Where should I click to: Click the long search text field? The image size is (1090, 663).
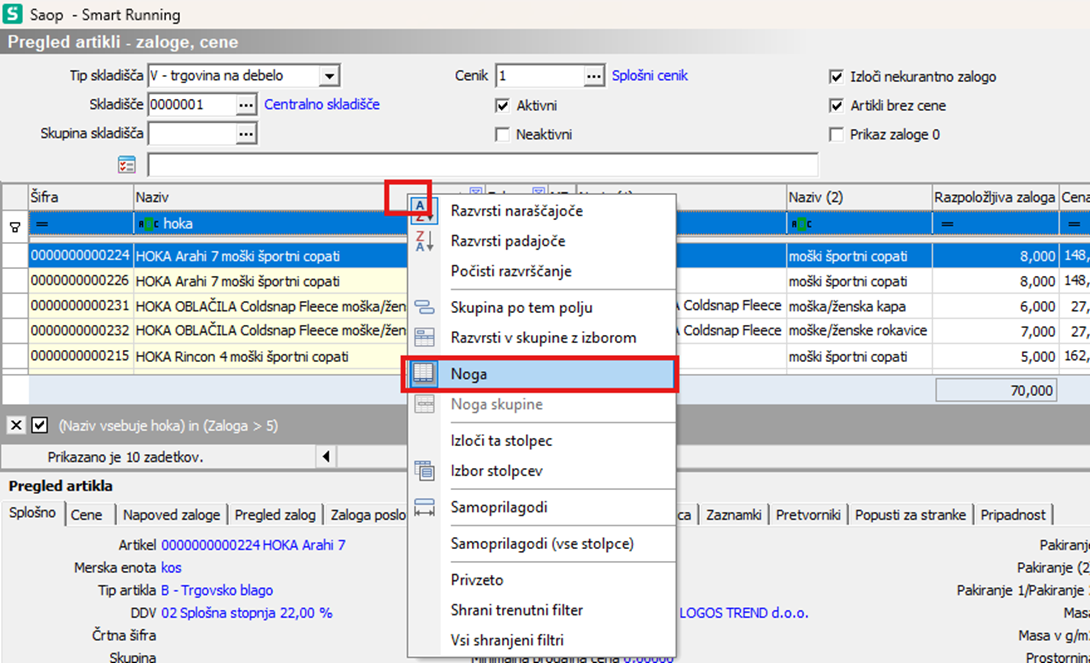tap(482, 165)
